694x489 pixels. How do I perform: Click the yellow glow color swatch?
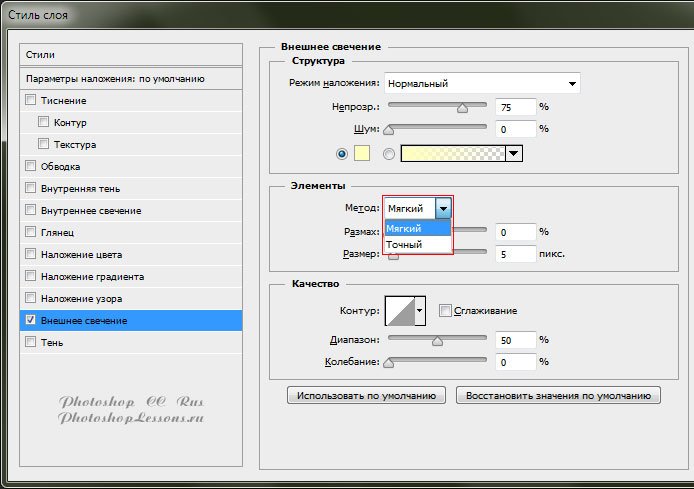coord(362,153)
